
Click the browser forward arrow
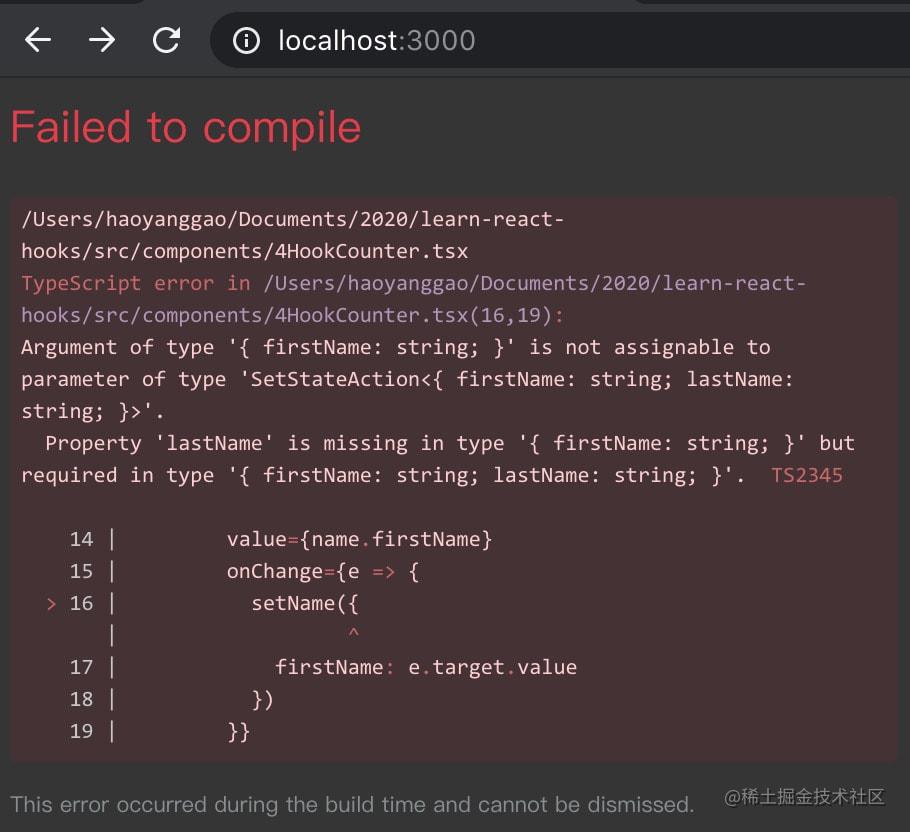click(102, 41)
